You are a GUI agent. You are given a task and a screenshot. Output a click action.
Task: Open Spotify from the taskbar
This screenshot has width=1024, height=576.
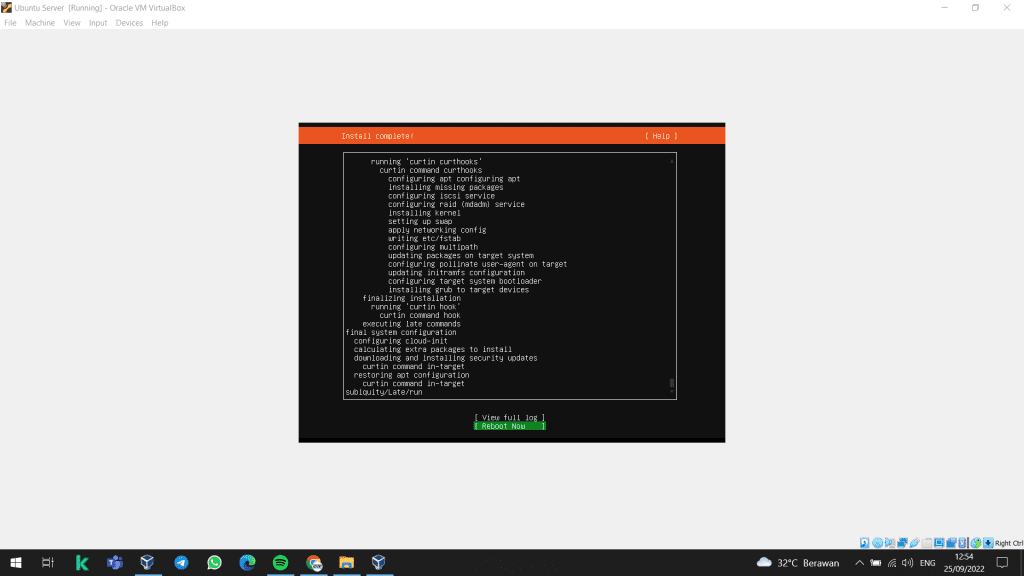pyautogui.click(x=280, y=563)
